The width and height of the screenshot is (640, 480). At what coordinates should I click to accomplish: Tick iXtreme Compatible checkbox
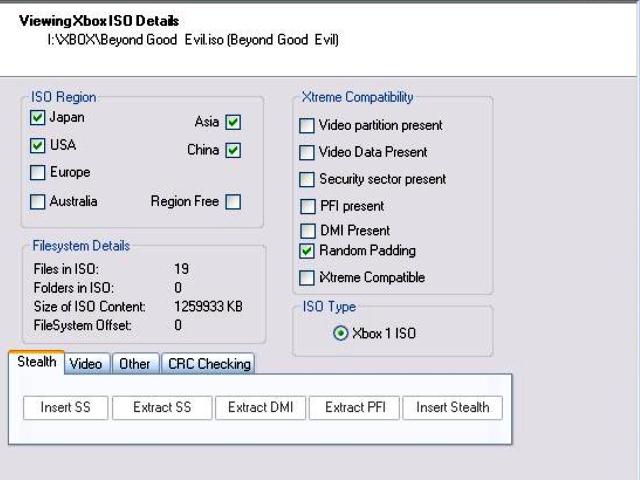[x=307, y=278]
